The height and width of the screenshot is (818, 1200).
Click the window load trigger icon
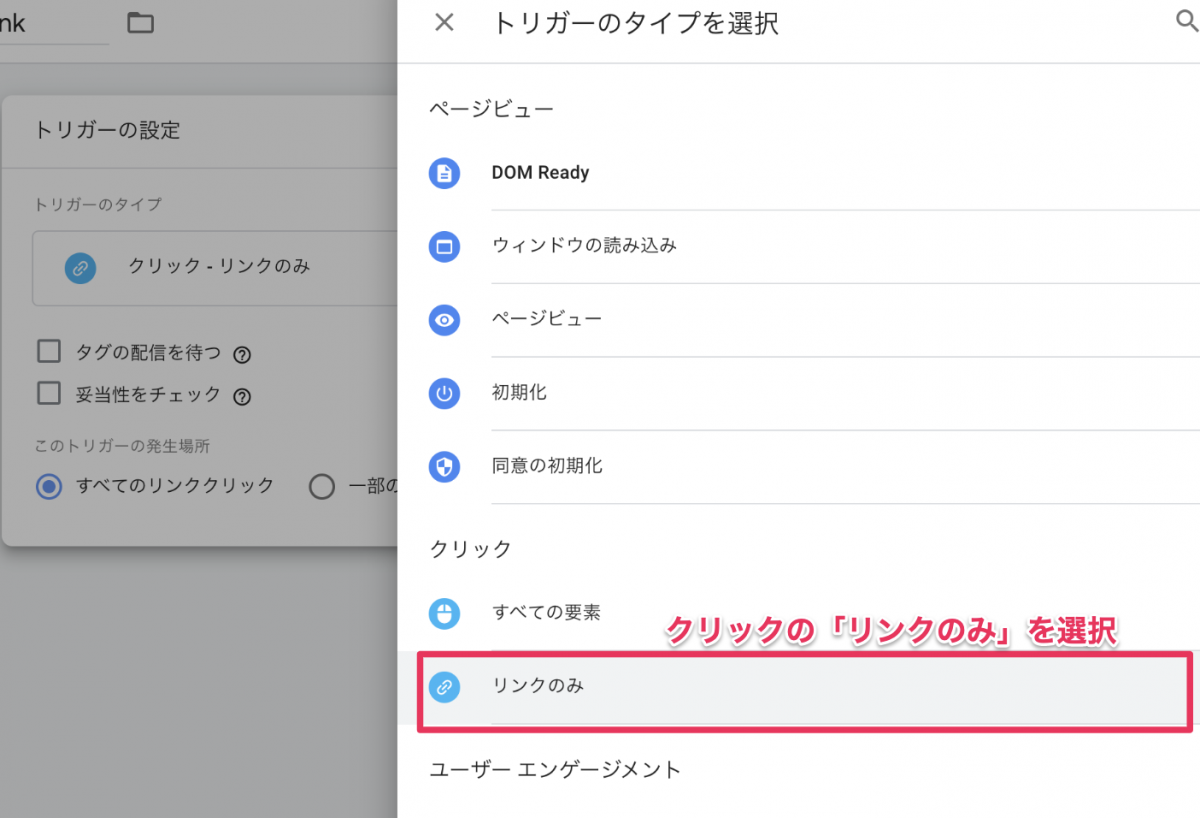pyautogui.click(x=444, y=246)
